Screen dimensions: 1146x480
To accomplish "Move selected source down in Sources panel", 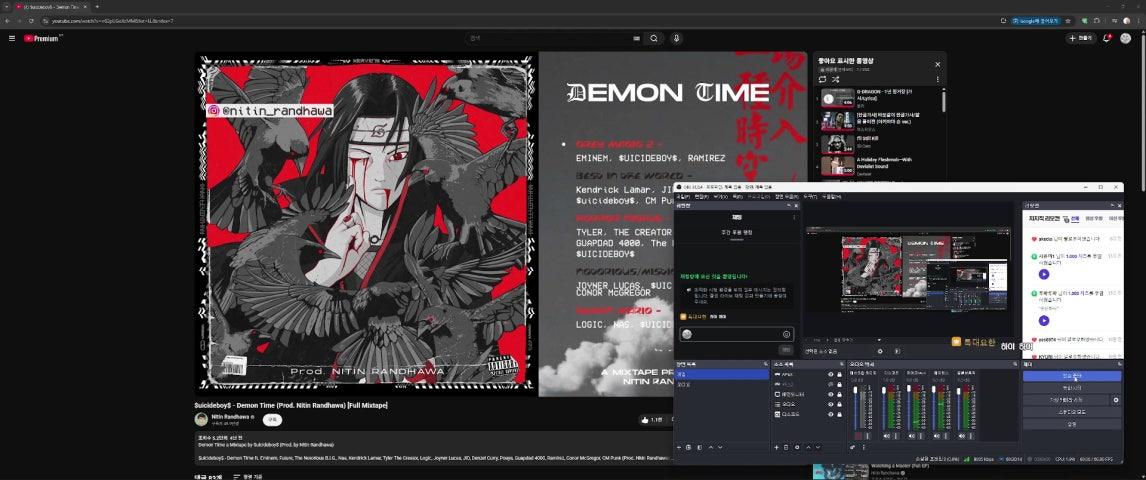I will [818, 447].
